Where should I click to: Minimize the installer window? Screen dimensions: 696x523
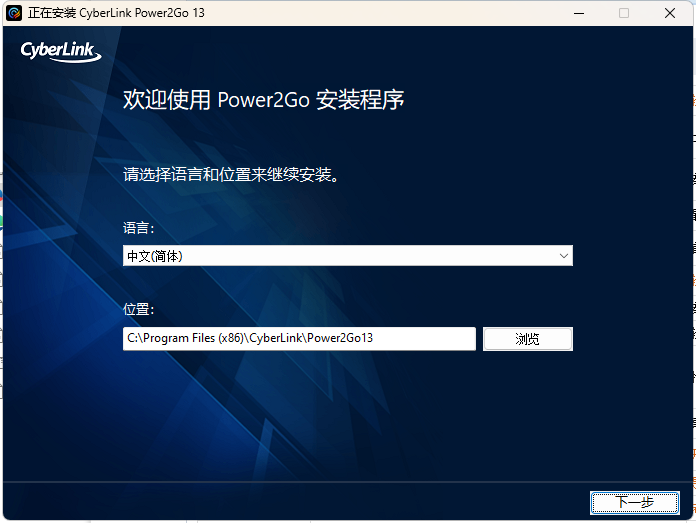(578, 13)
